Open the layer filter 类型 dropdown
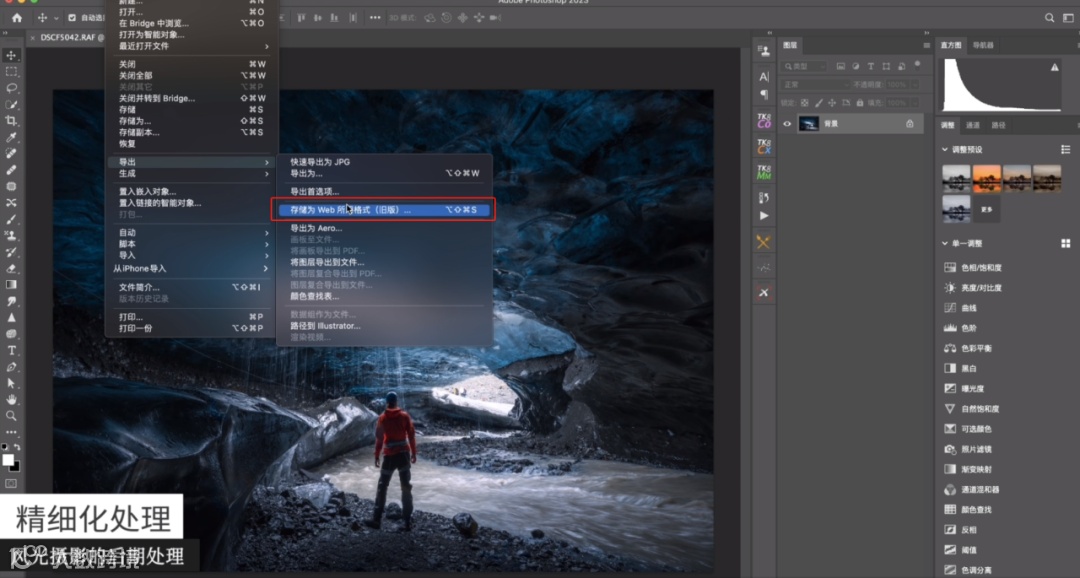 tap(805, 66)
